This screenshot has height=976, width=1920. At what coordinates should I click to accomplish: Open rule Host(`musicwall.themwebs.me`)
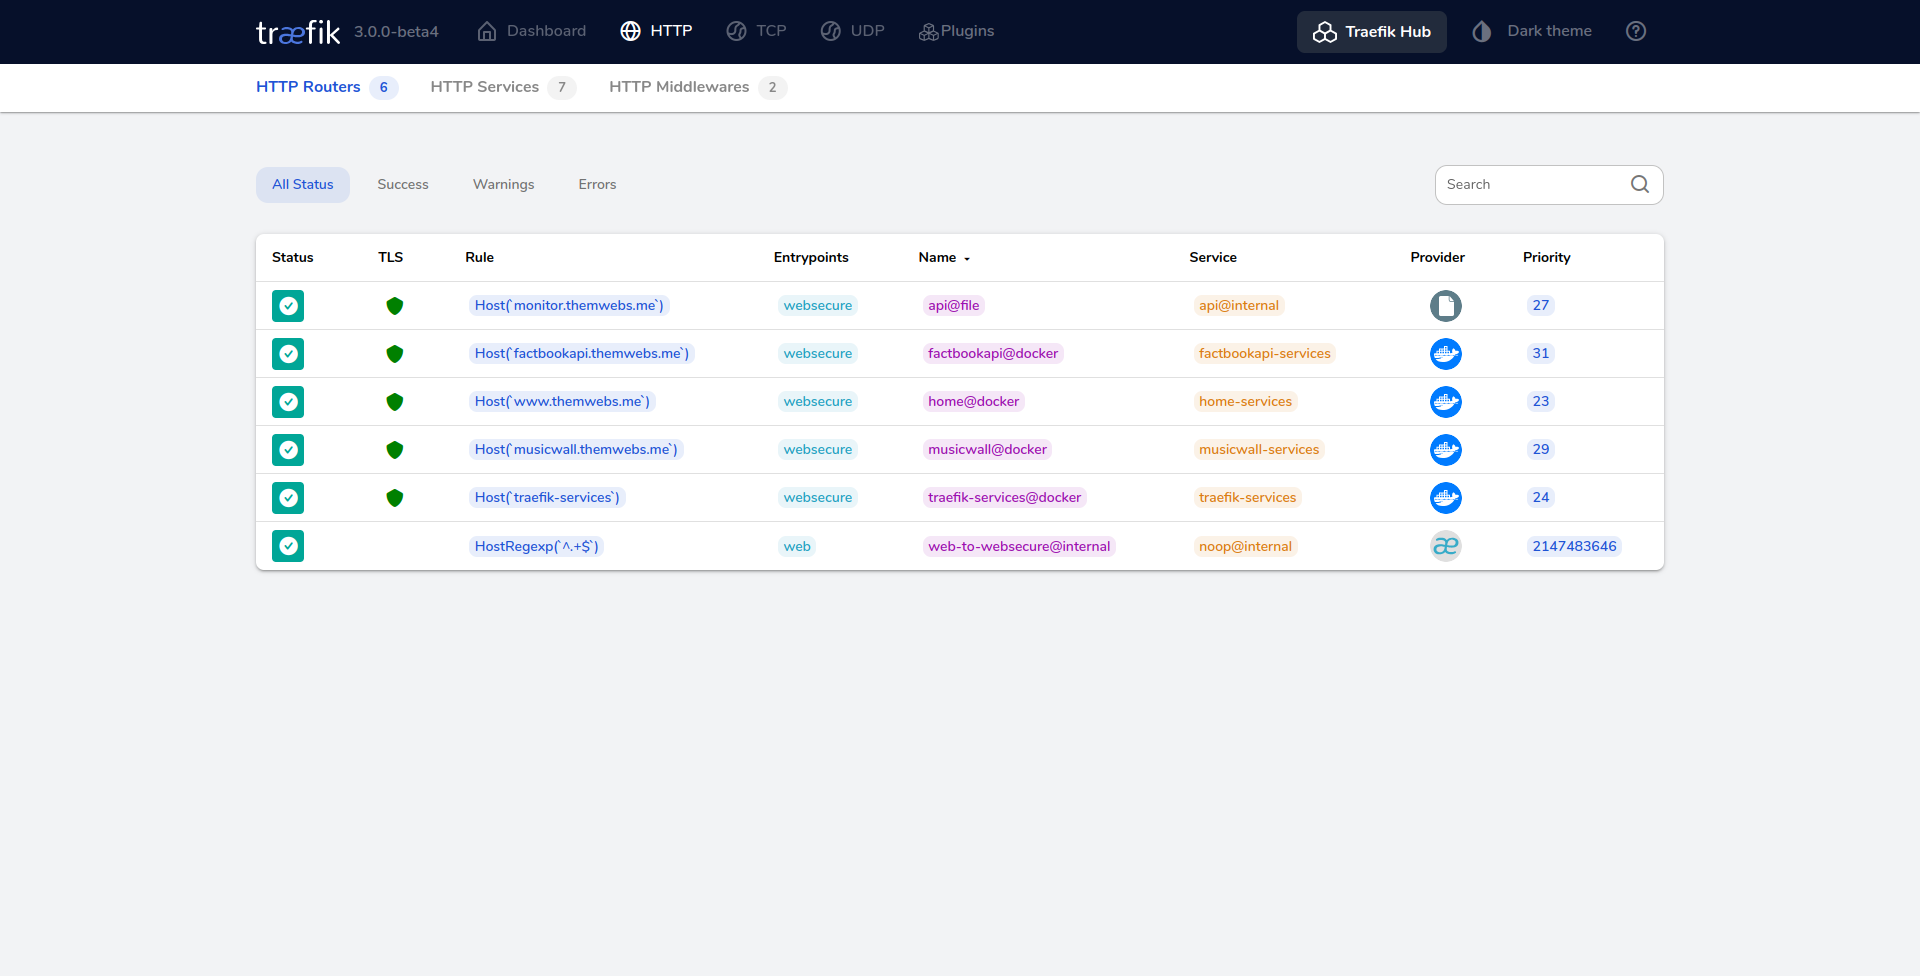[576, 450]
